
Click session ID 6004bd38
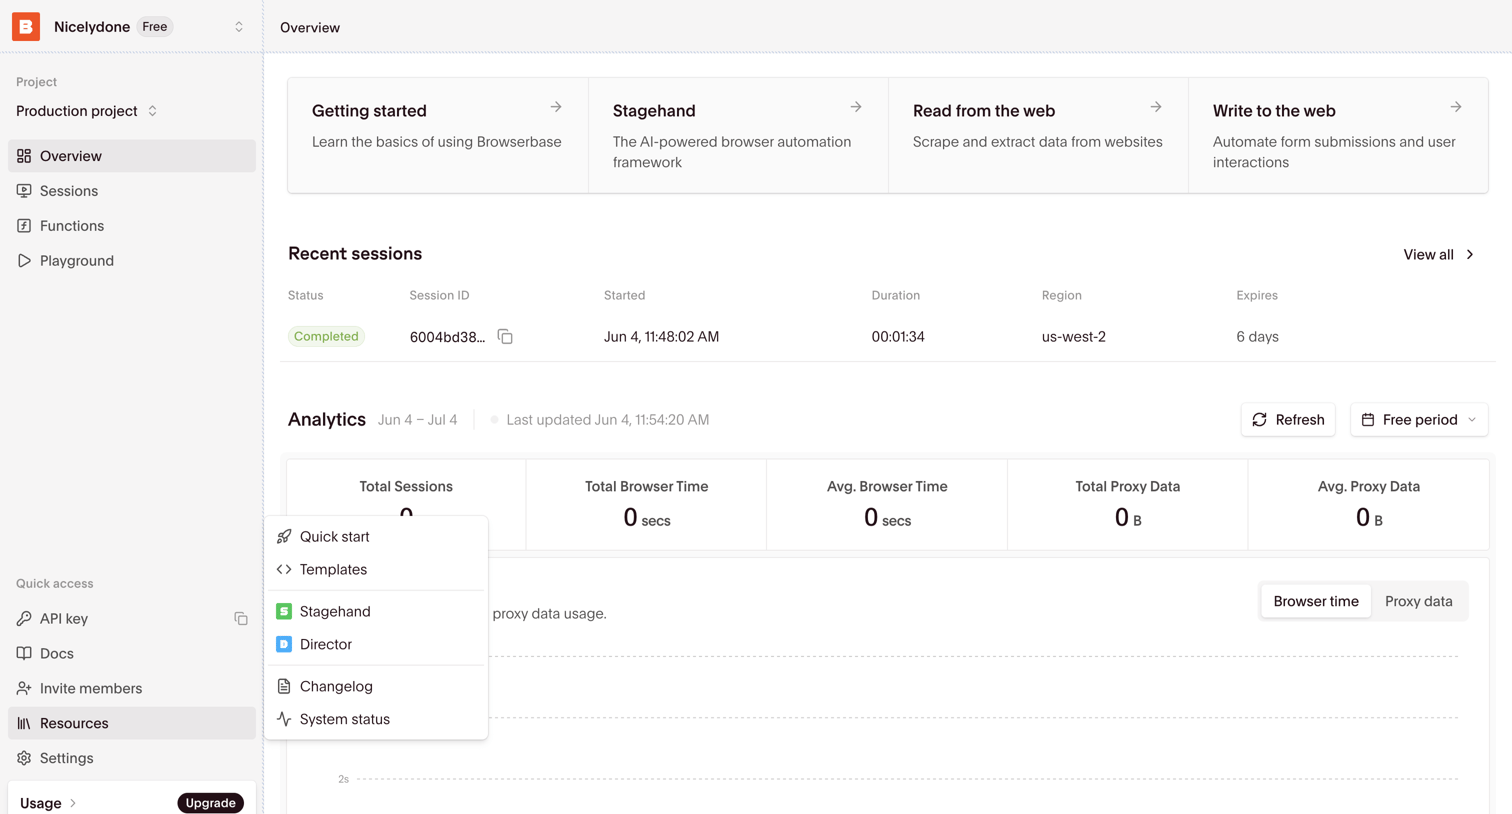[x=447, y=337]
